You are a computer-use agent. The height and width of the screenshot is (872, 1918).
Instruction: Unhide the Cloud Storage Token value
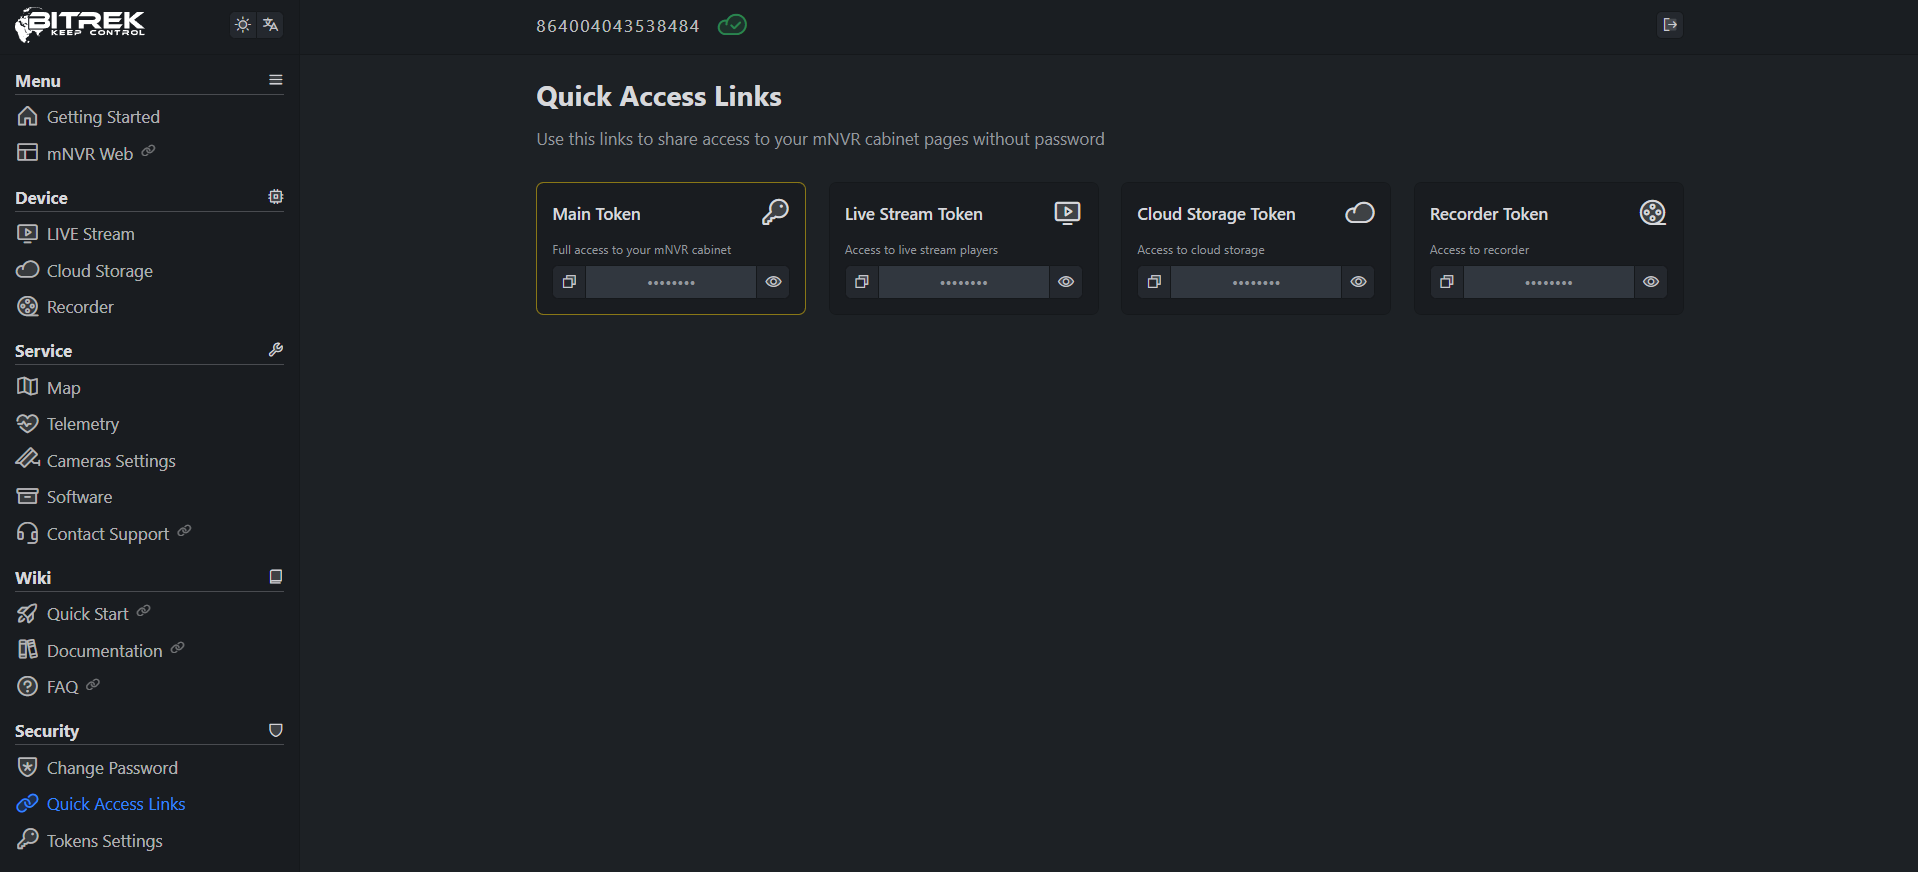[1358, 282]
